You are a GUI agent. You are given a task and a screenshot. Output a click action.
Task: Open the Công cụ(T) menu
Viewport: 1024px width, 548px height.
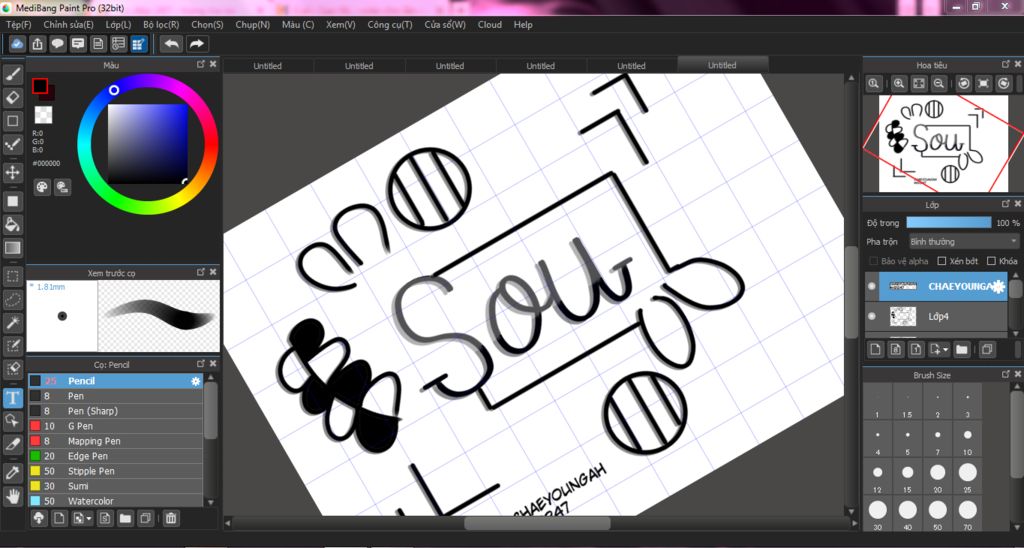coord(390,25)
